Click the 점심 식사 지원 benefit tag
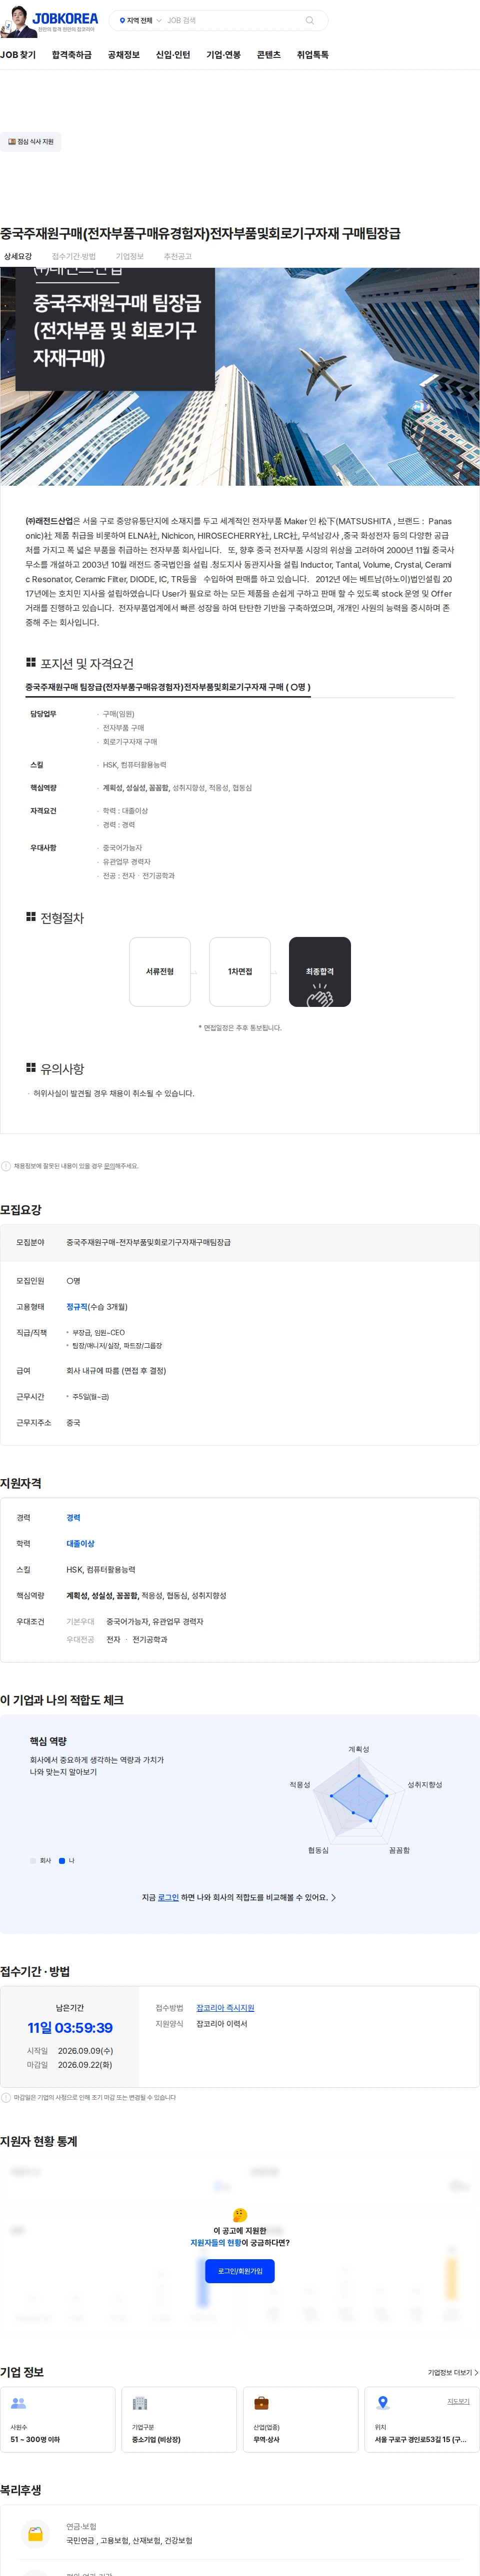Screen dimensions: 480x2576 pos(31,142)
